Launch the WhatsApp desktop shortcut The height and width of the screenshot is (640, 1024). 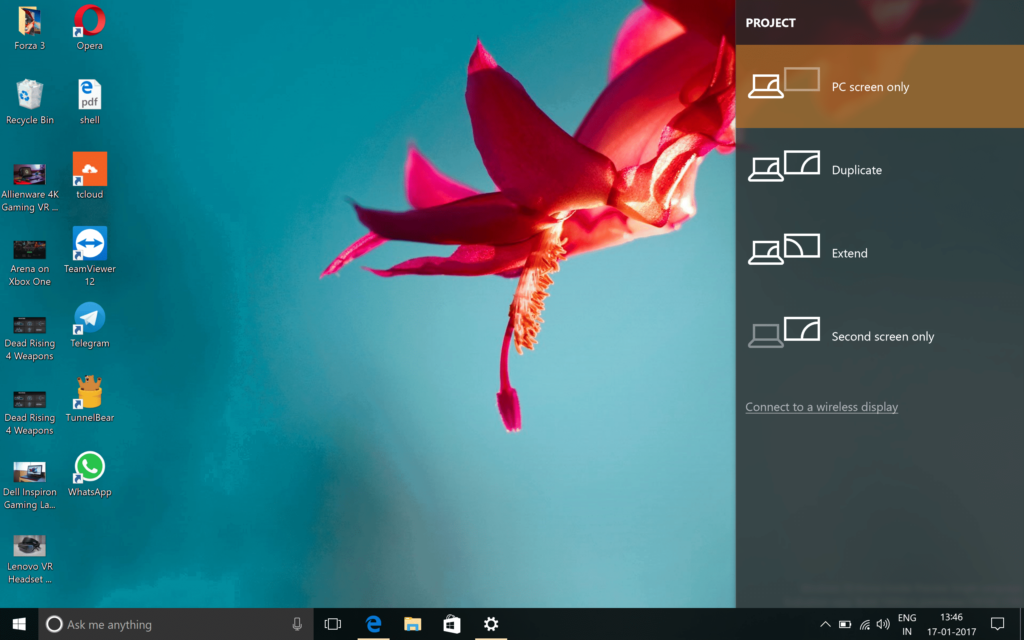89,473
